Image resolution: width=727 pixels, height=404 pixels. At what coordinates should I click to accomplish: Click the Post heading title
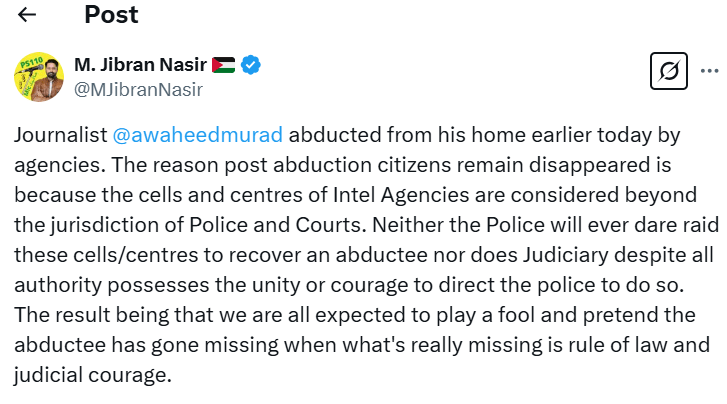click(x=111, y=15)
